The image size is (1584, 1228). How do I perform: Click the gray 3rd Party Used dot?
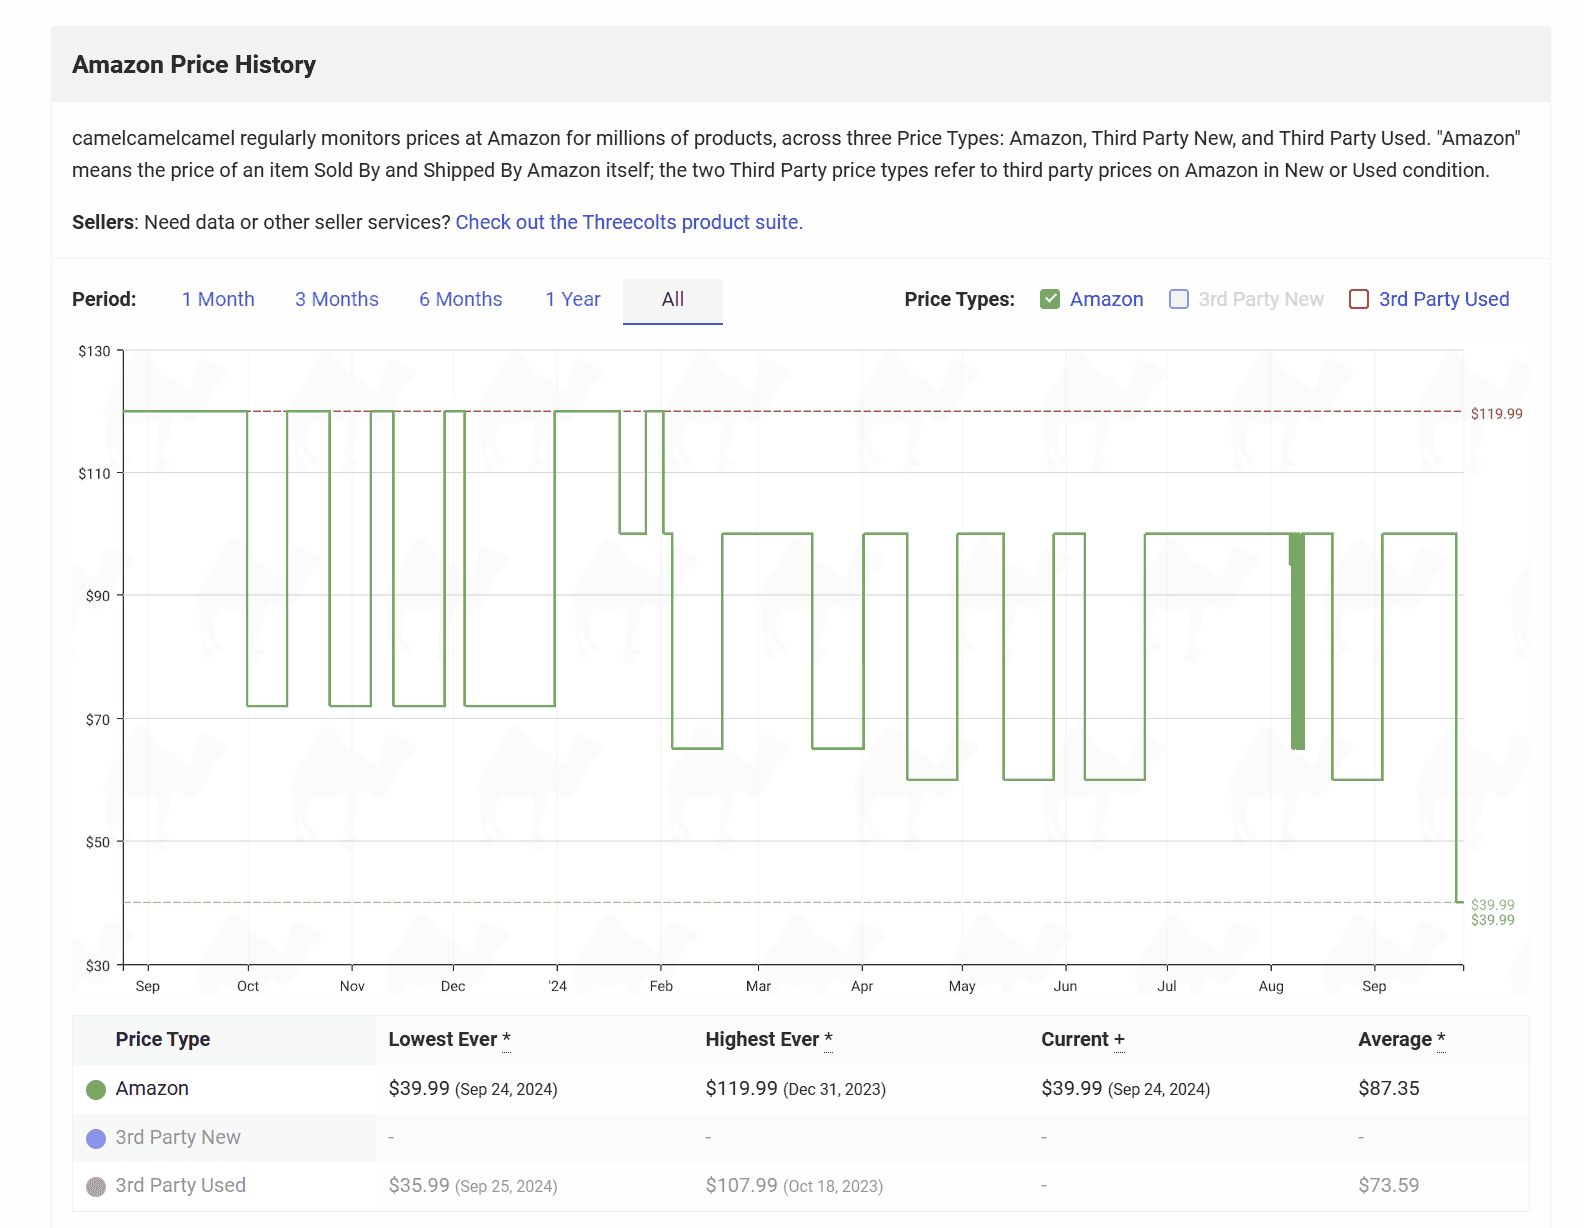[x=96, y=1186]
